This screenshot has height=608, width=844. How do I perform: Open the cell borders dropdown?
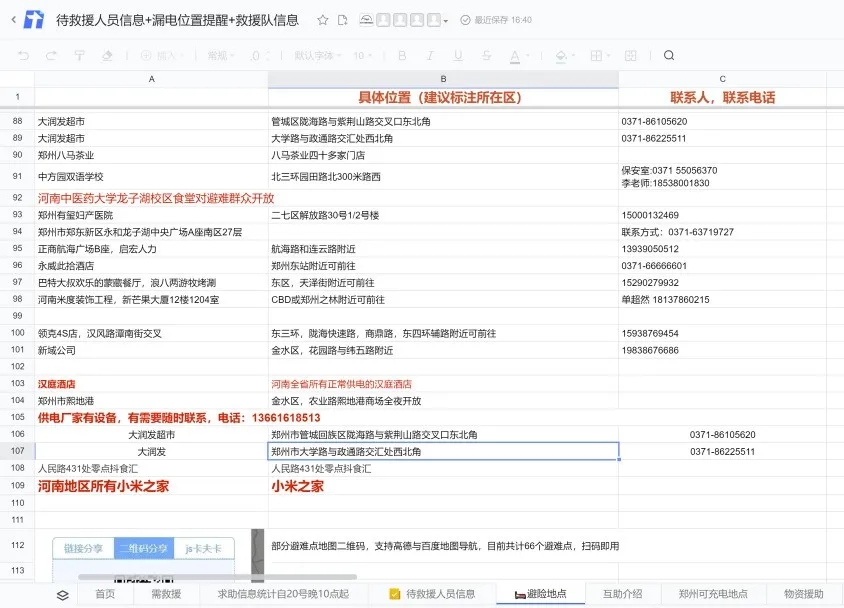point(600,55)
